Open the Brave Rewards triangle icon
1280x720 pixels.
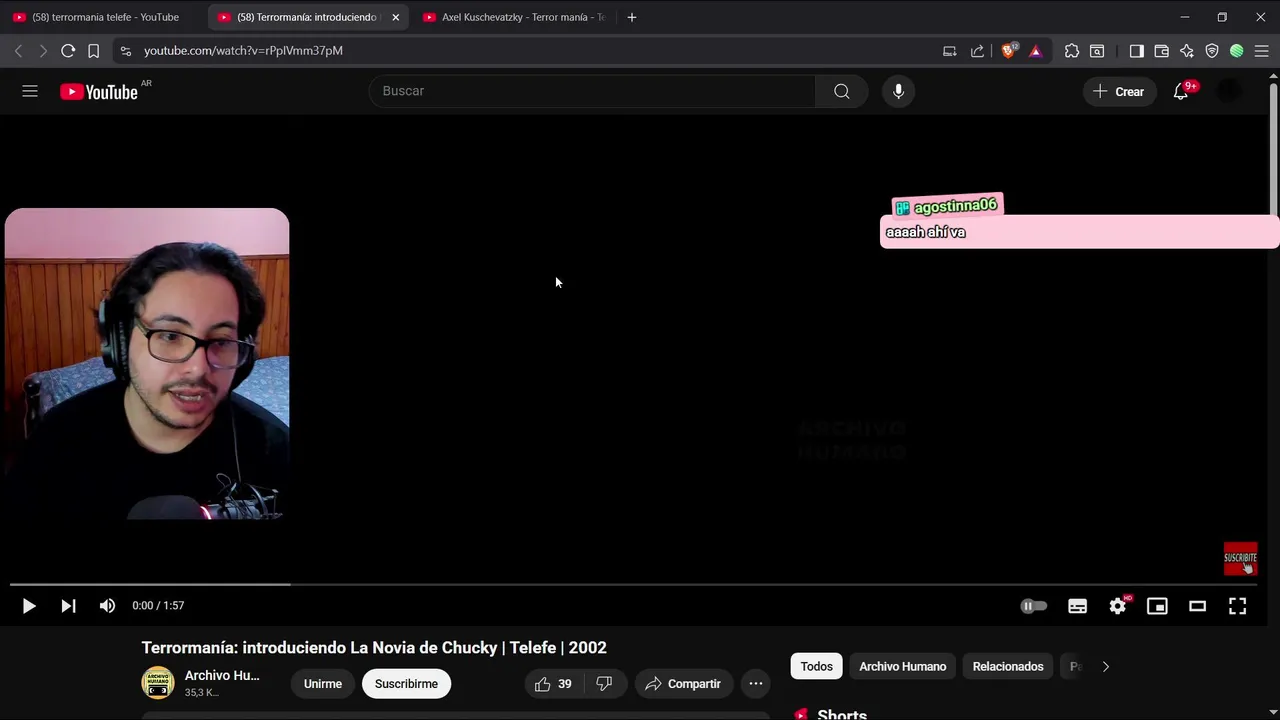coord(1035,51)
